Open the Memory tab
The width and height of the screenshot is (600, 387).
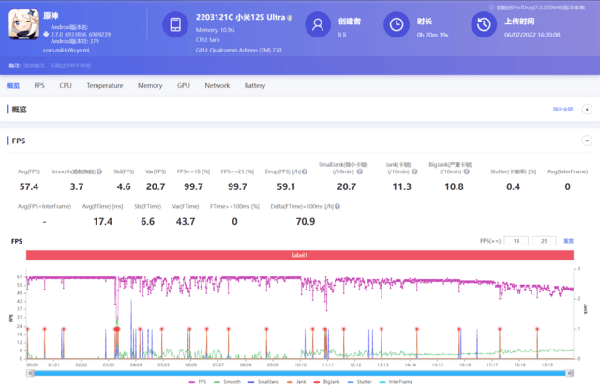150,85
